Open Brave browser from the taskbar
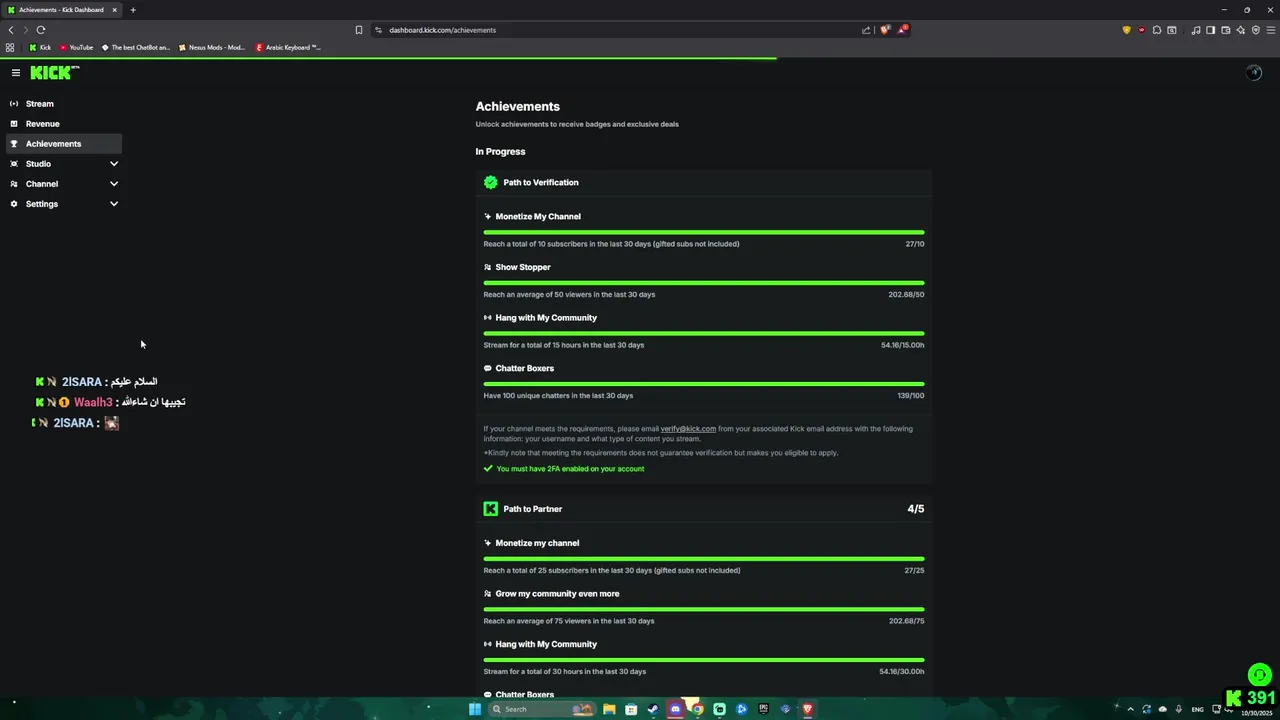This screenshot has height=720, width=1280. coord(807,709)
